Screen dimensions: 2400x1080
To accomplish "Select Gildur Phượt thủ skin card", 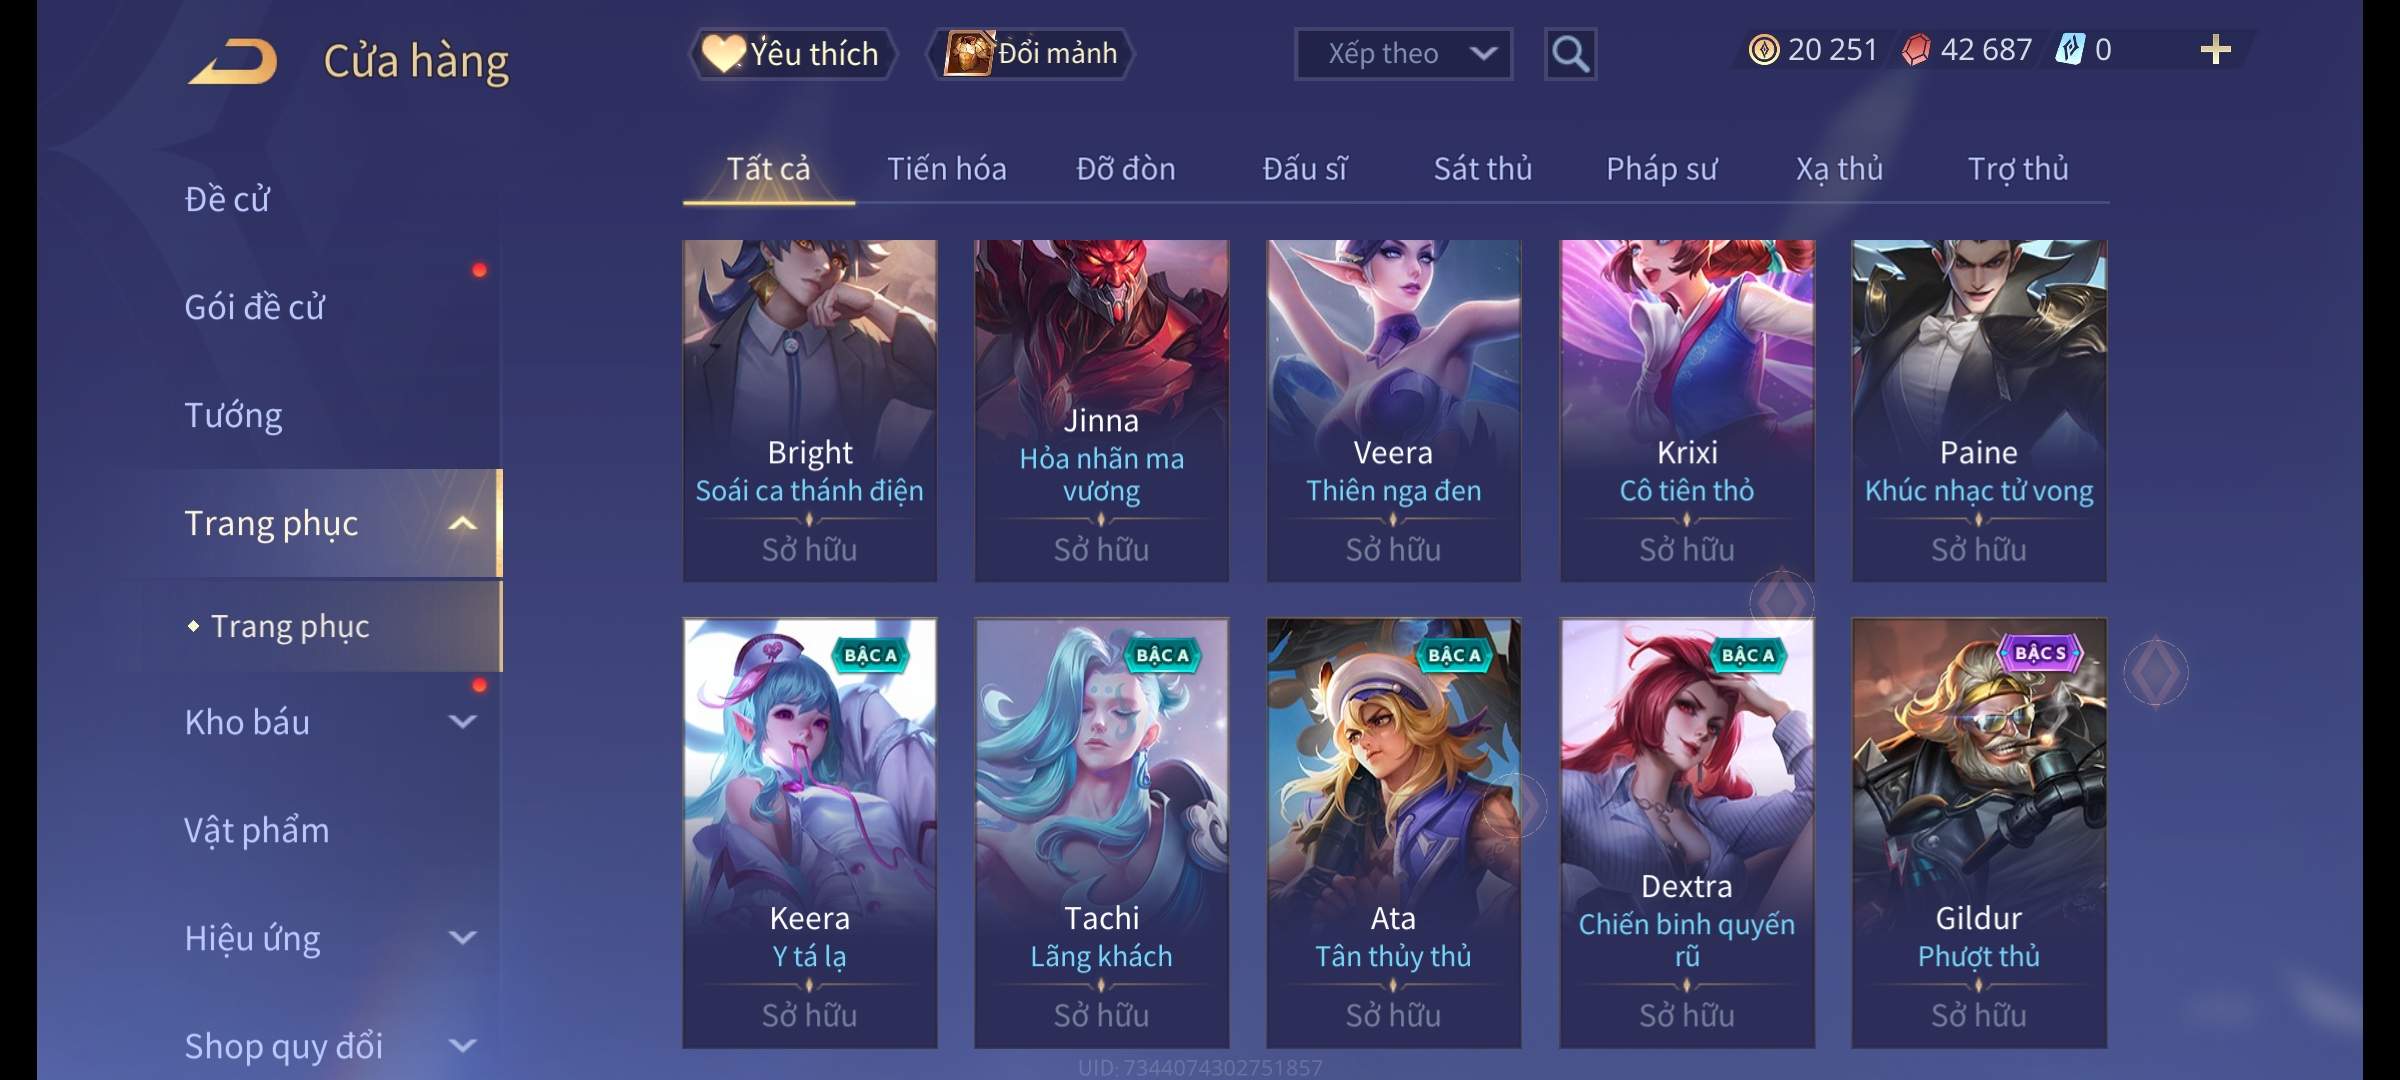I will pyautogui.click(x=1979, y=833).
